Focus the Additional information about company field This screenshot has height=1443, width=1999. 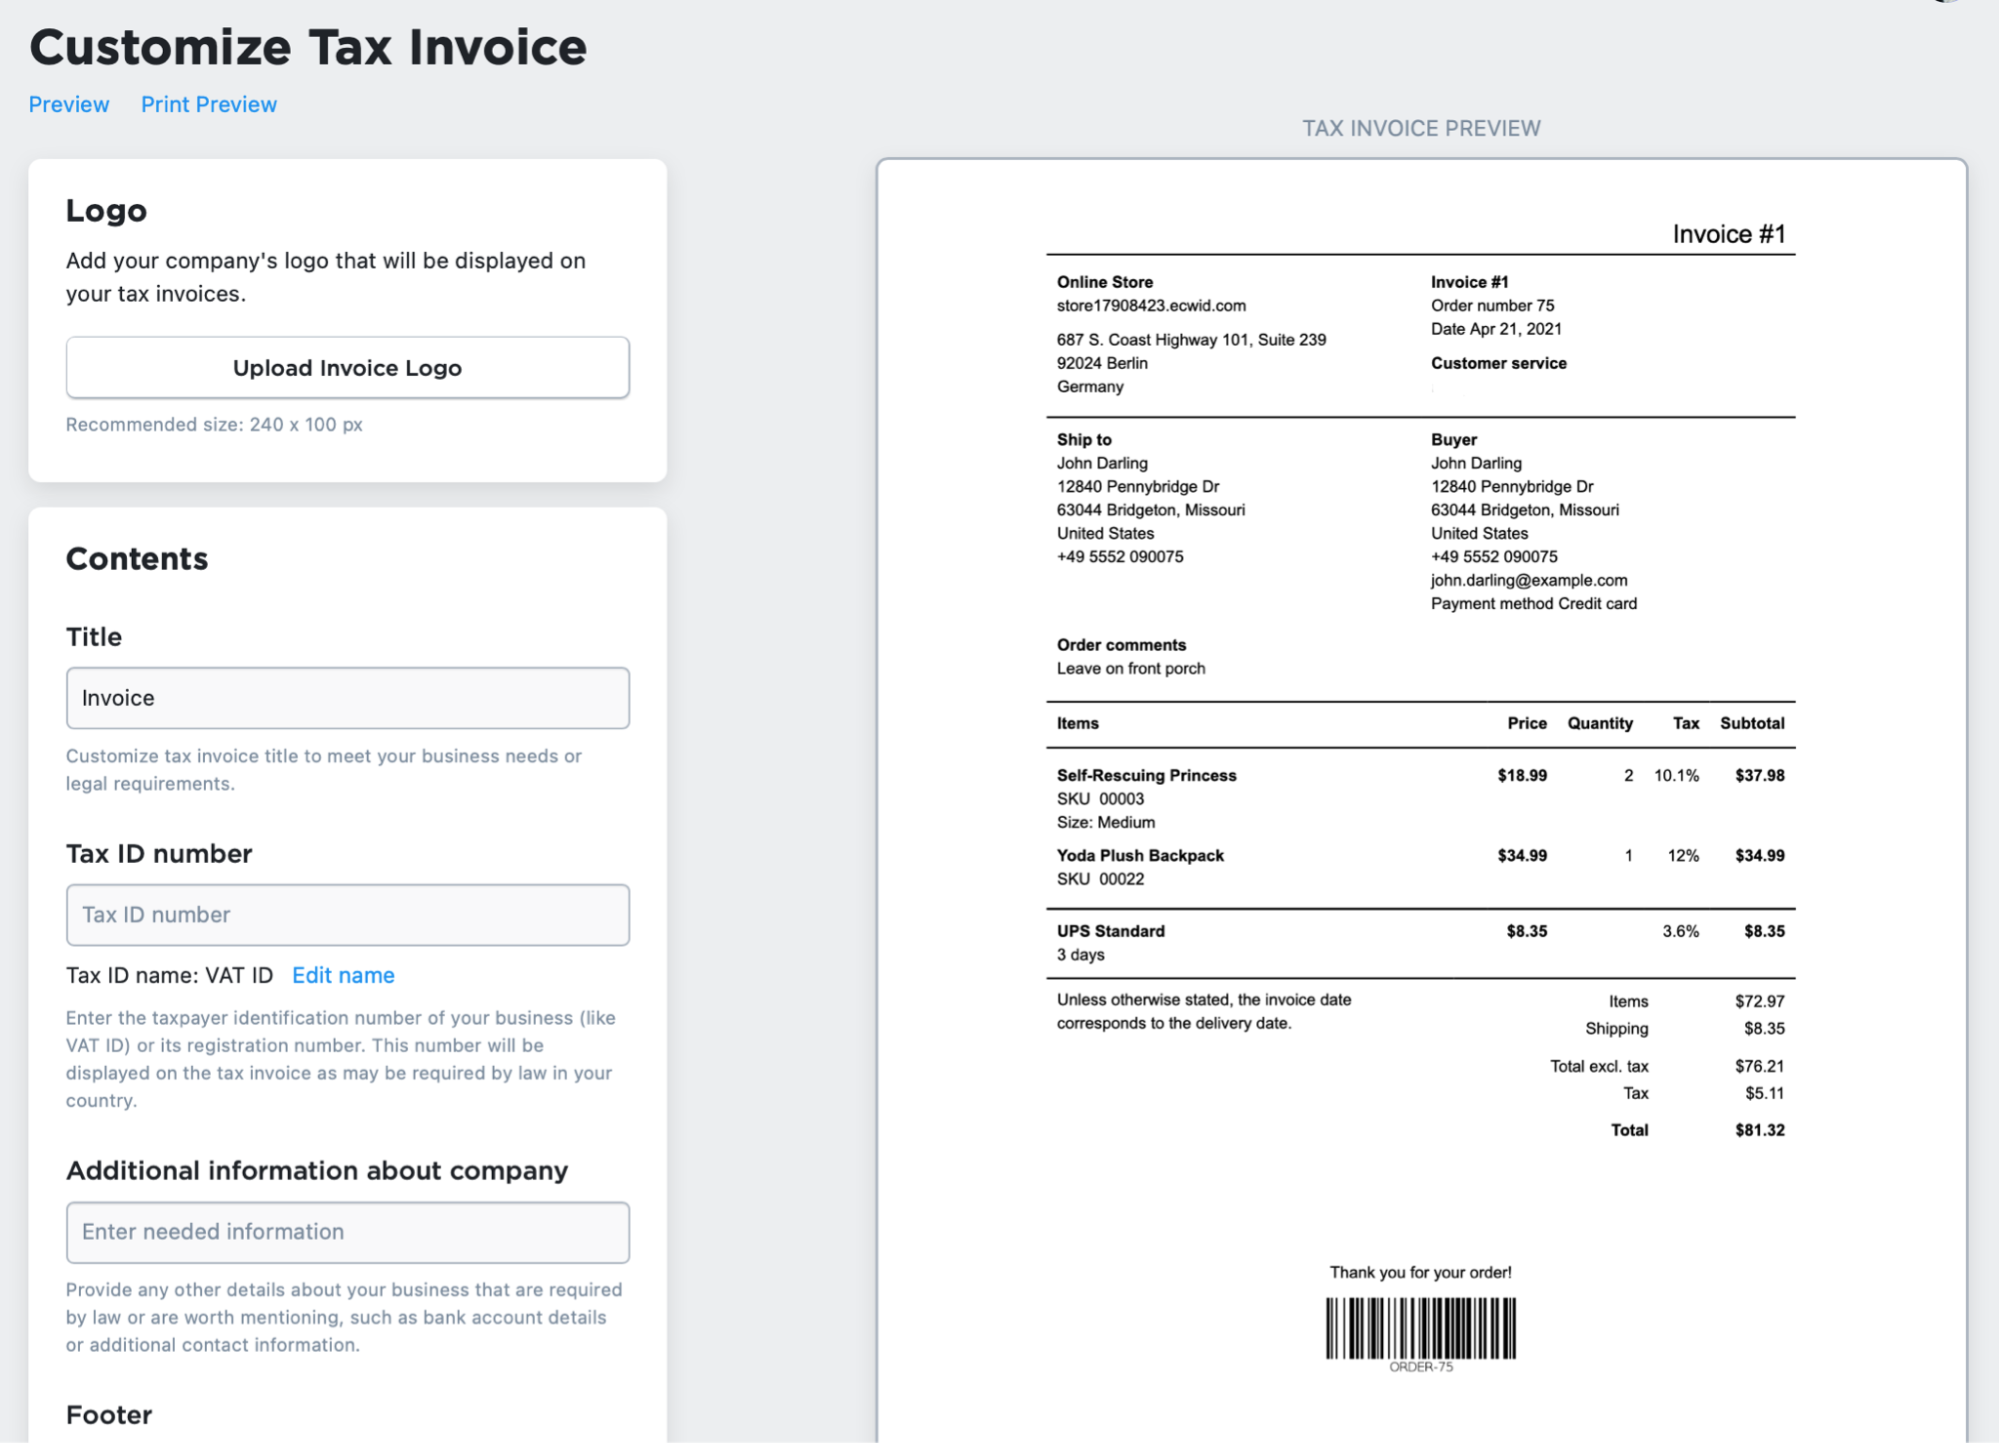(346, 1232)
